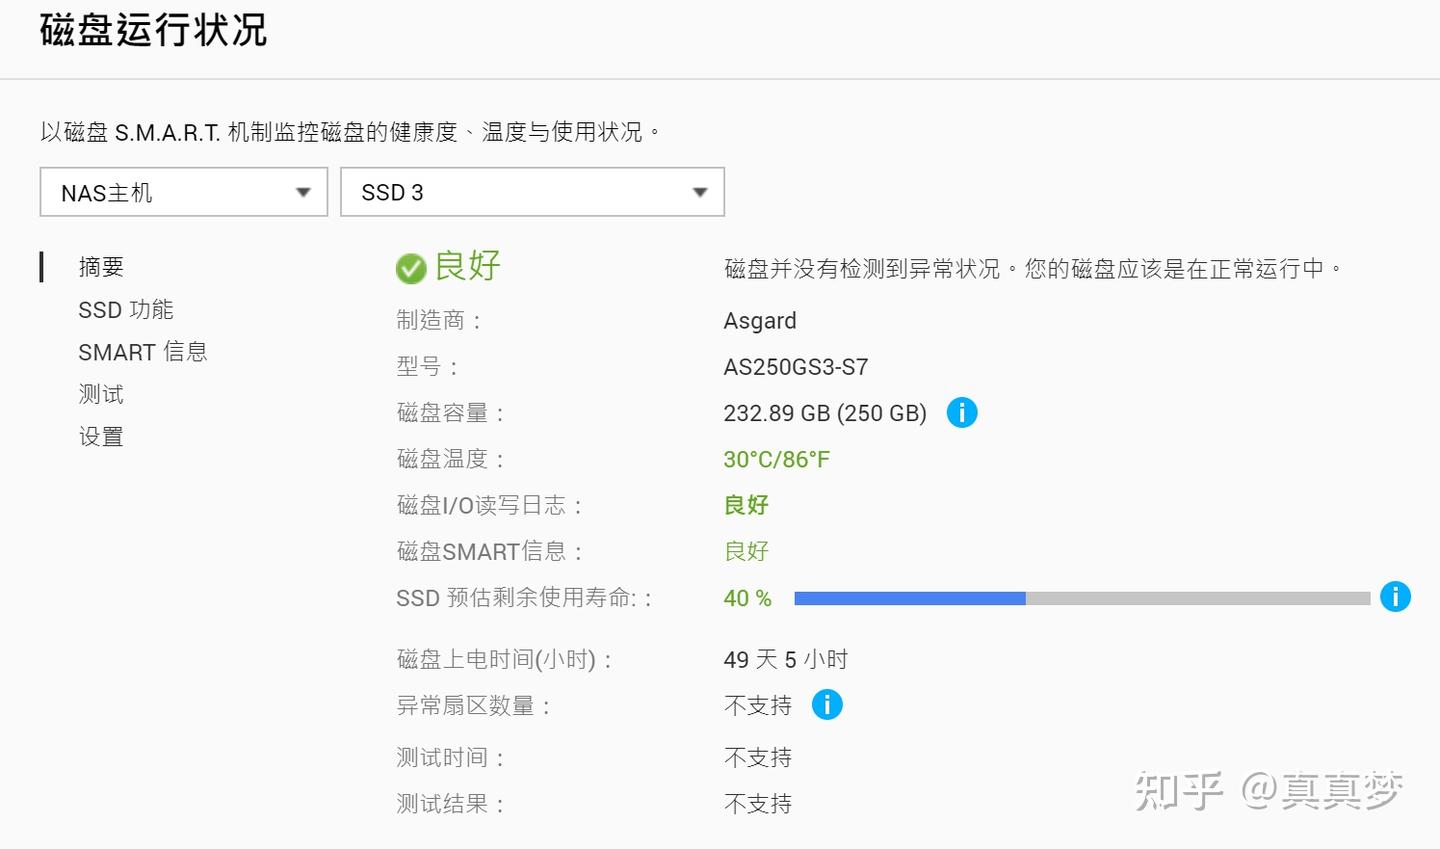Click the arrow on the SSD 3 dropdown
The width and height of the screenshot is (1440, 849).
(x=700, y=193)
